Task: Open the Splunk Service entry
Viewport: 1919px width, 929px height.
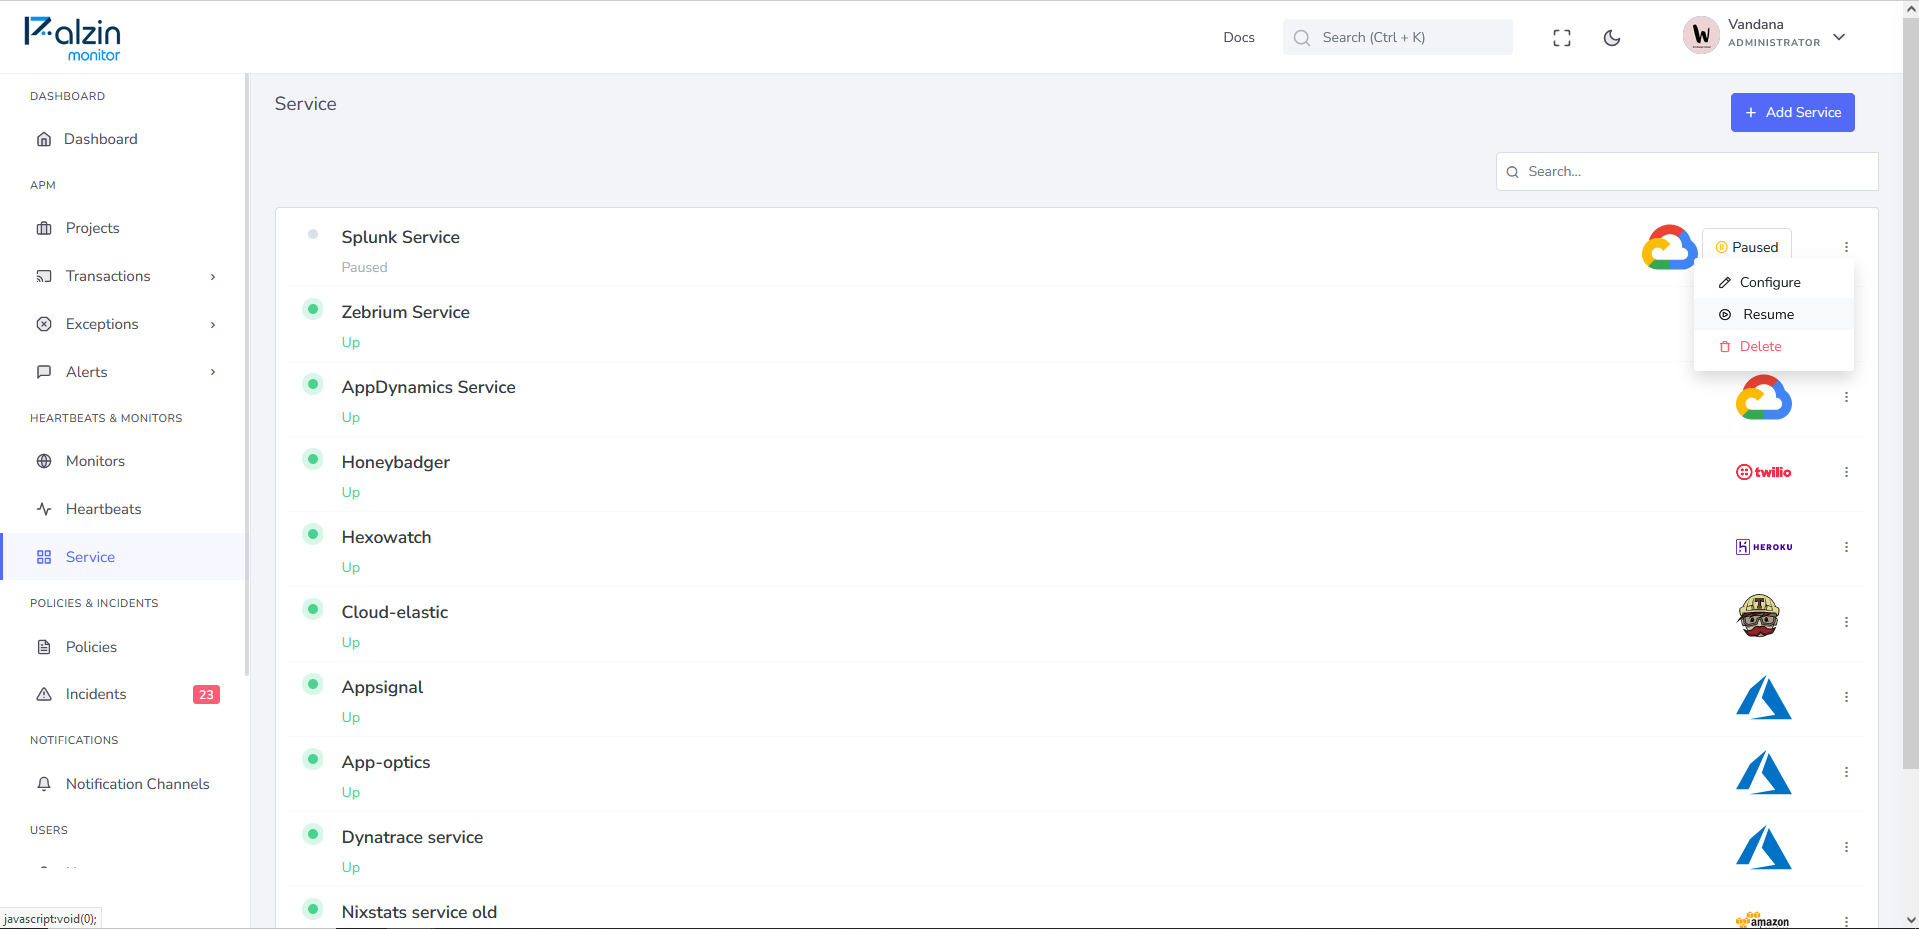Action: (x=400, y=237)
